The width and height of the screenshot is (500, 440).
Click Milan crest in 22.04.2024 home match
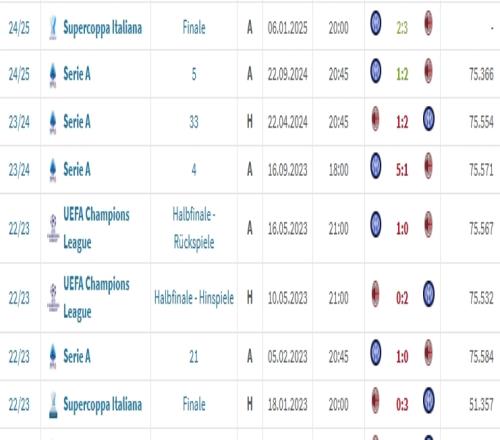(x=375, y=119)
